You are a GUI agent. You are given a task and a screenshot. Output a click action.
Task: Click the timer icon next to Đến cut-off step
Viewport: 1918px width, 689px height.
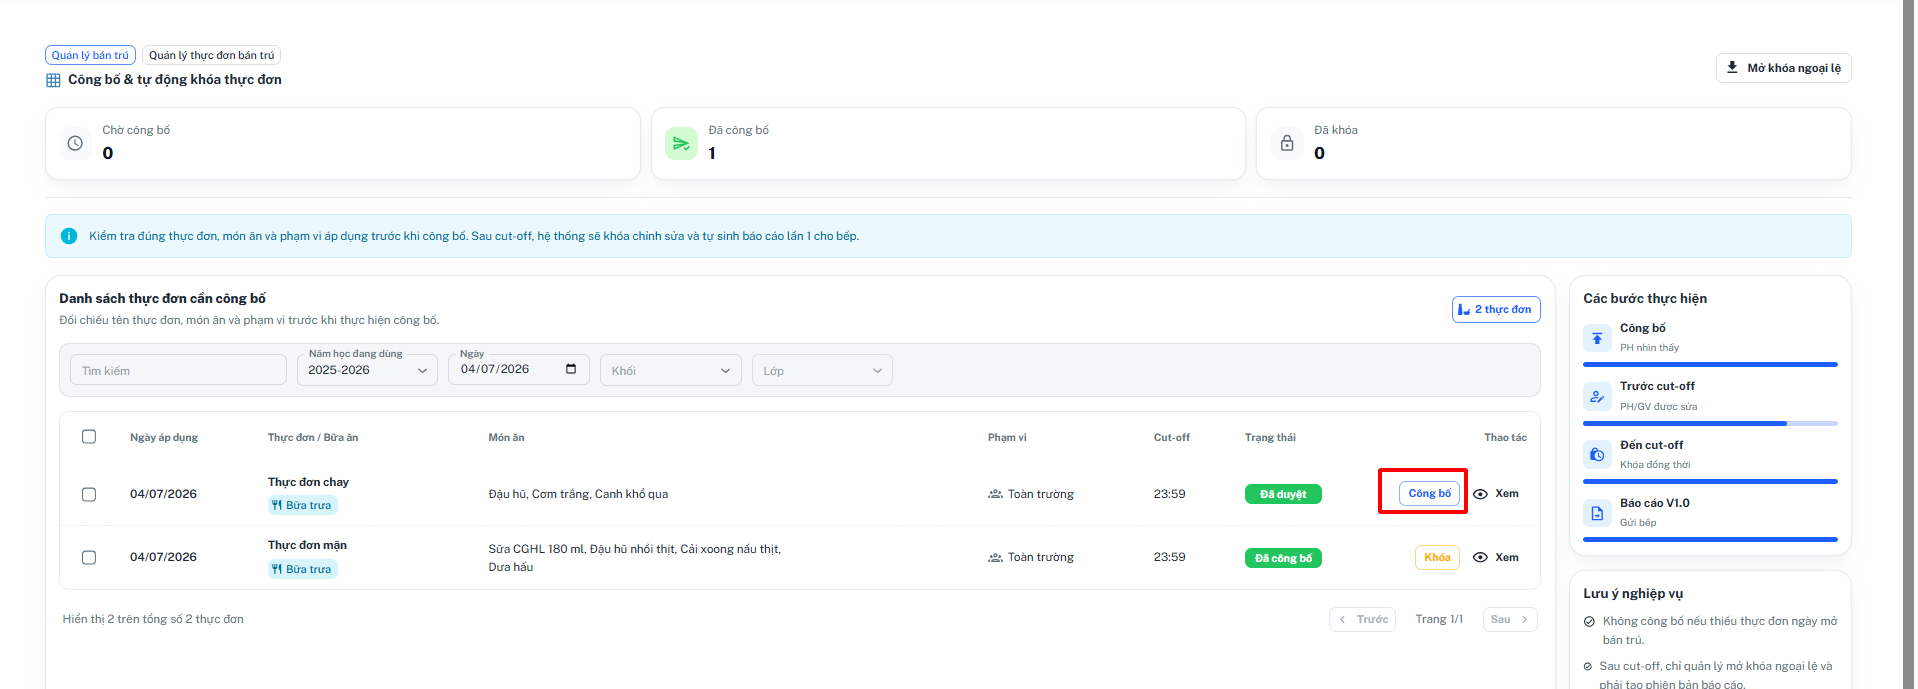coord(1597,455)
